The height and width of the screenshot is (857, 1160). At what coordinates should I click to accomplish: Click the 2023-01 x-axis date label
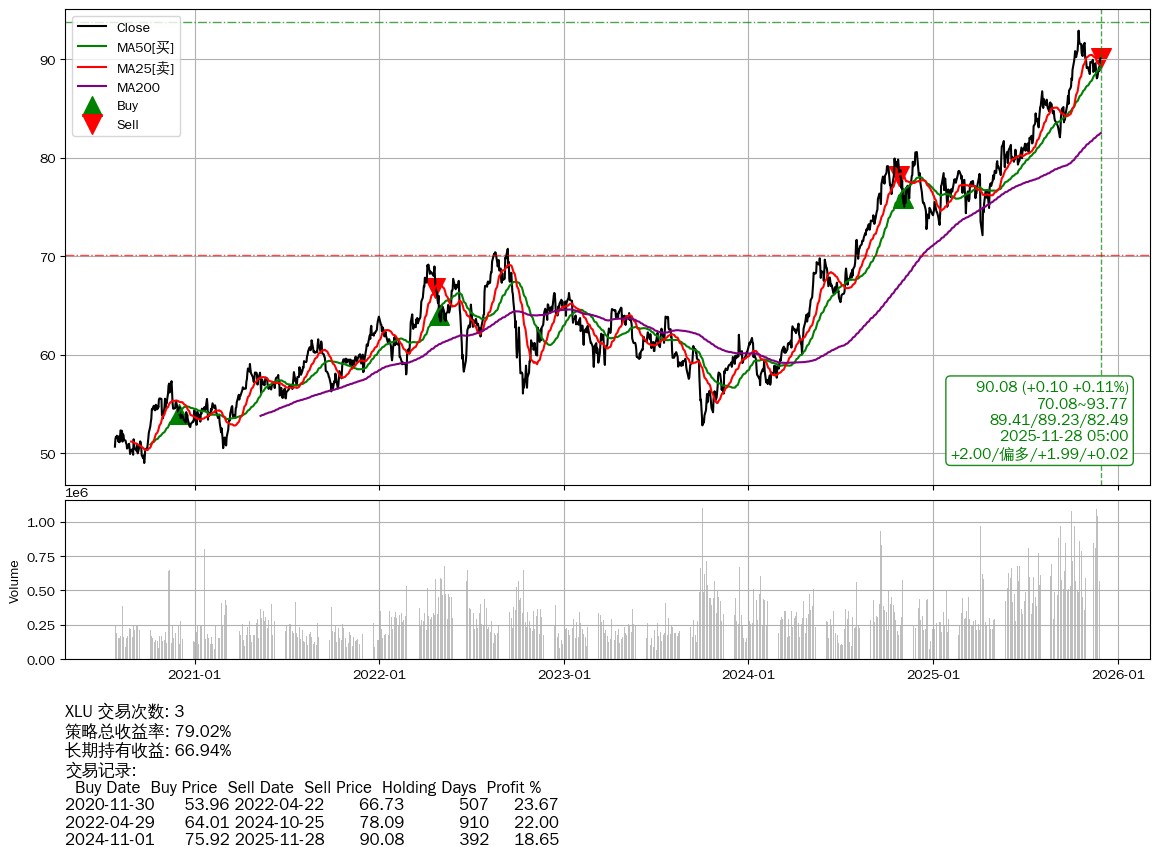coord(564,675)
